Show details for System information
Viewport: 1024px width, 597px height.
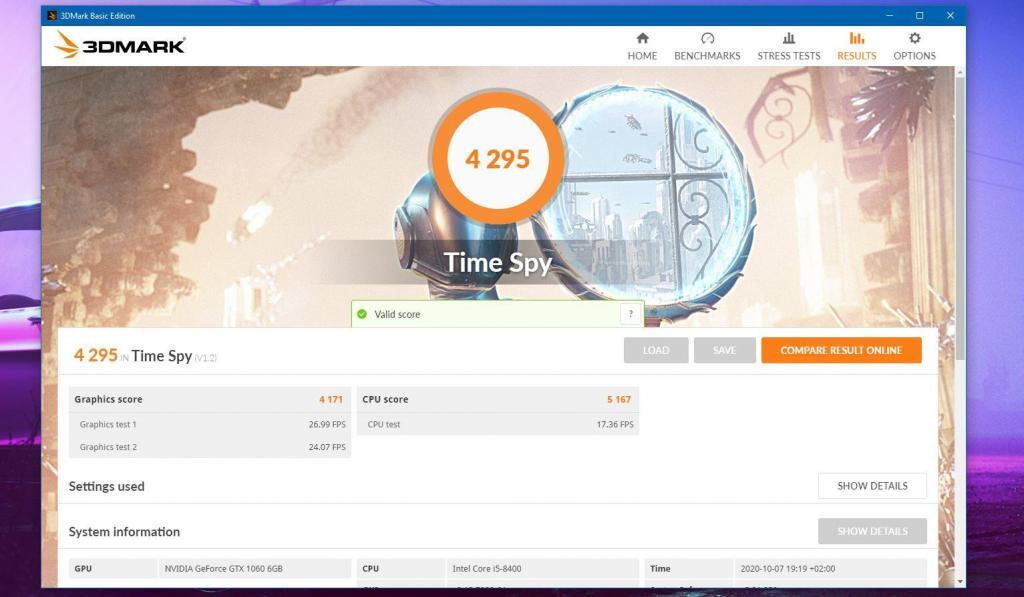(x=872, y=531)
